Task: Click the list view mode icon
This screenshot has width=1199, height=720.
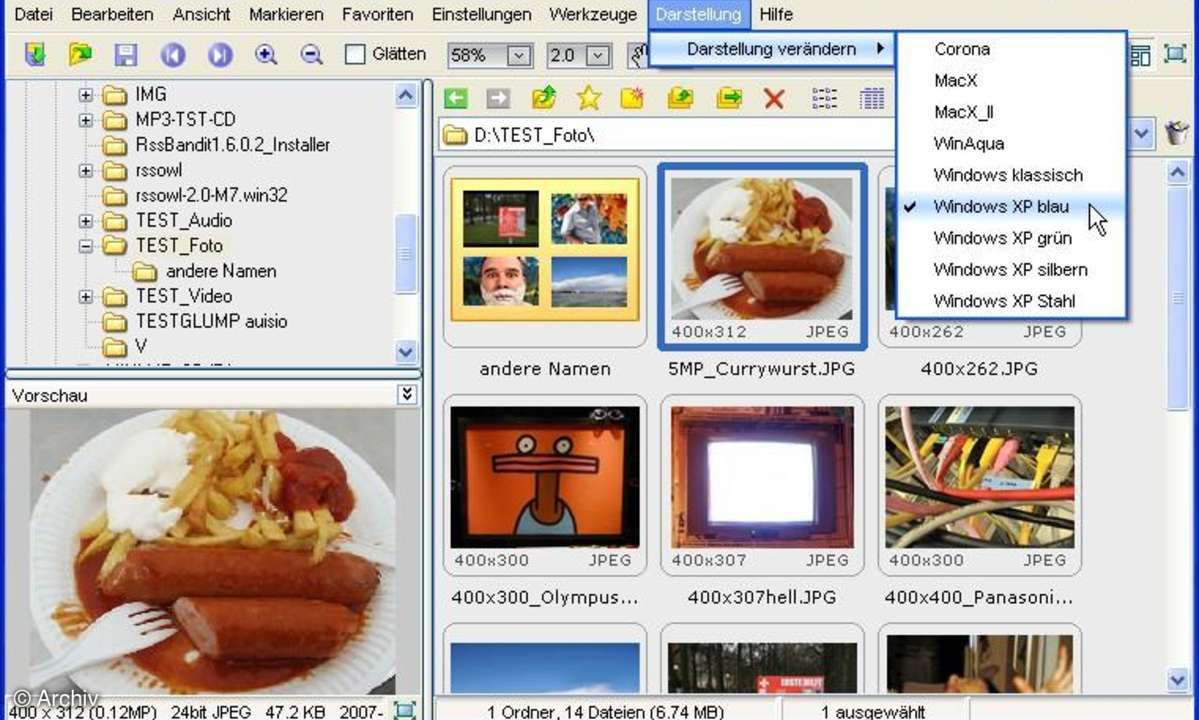Action: [x=824, y=98]
